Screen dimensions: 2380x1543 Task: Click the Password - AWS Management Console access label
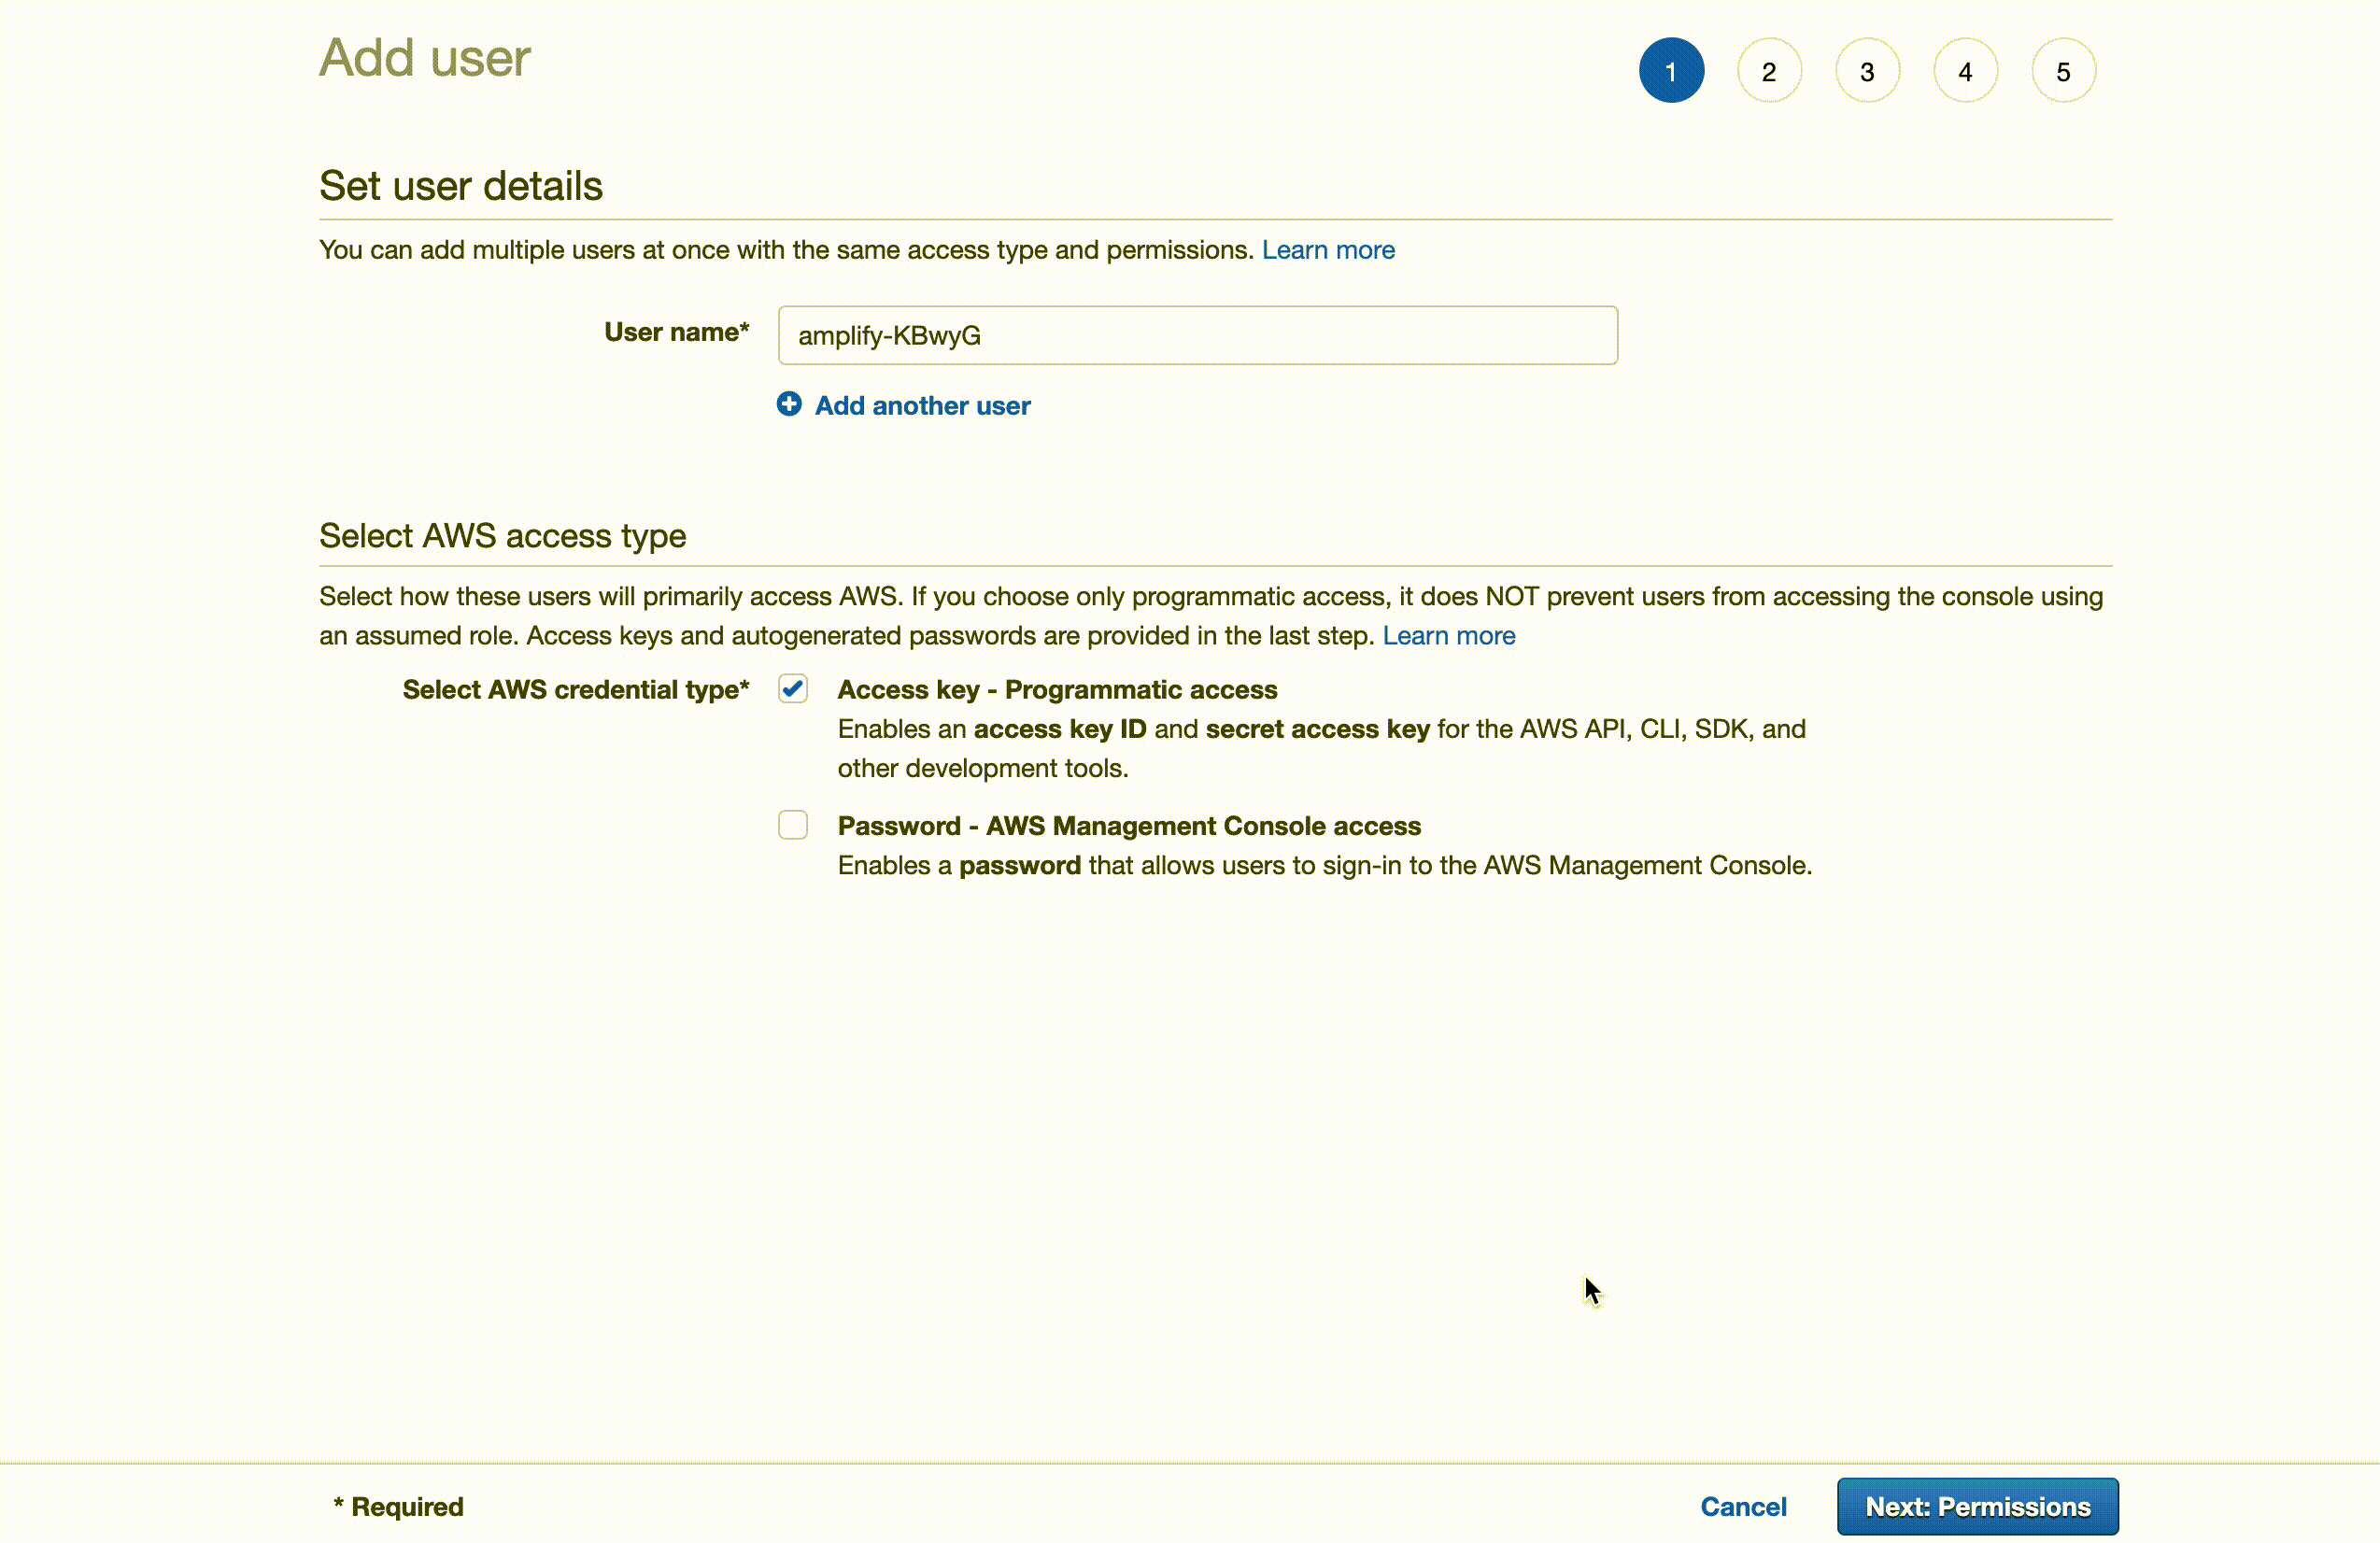click(1129, 826)
